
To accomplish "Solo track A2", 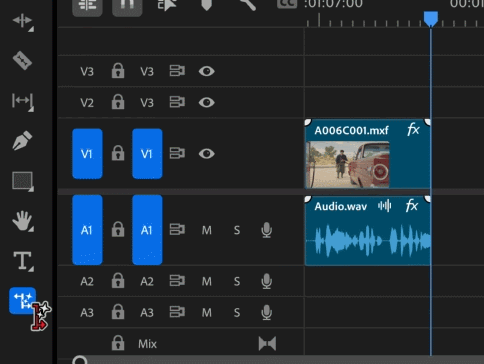I will tap(237, 281).
